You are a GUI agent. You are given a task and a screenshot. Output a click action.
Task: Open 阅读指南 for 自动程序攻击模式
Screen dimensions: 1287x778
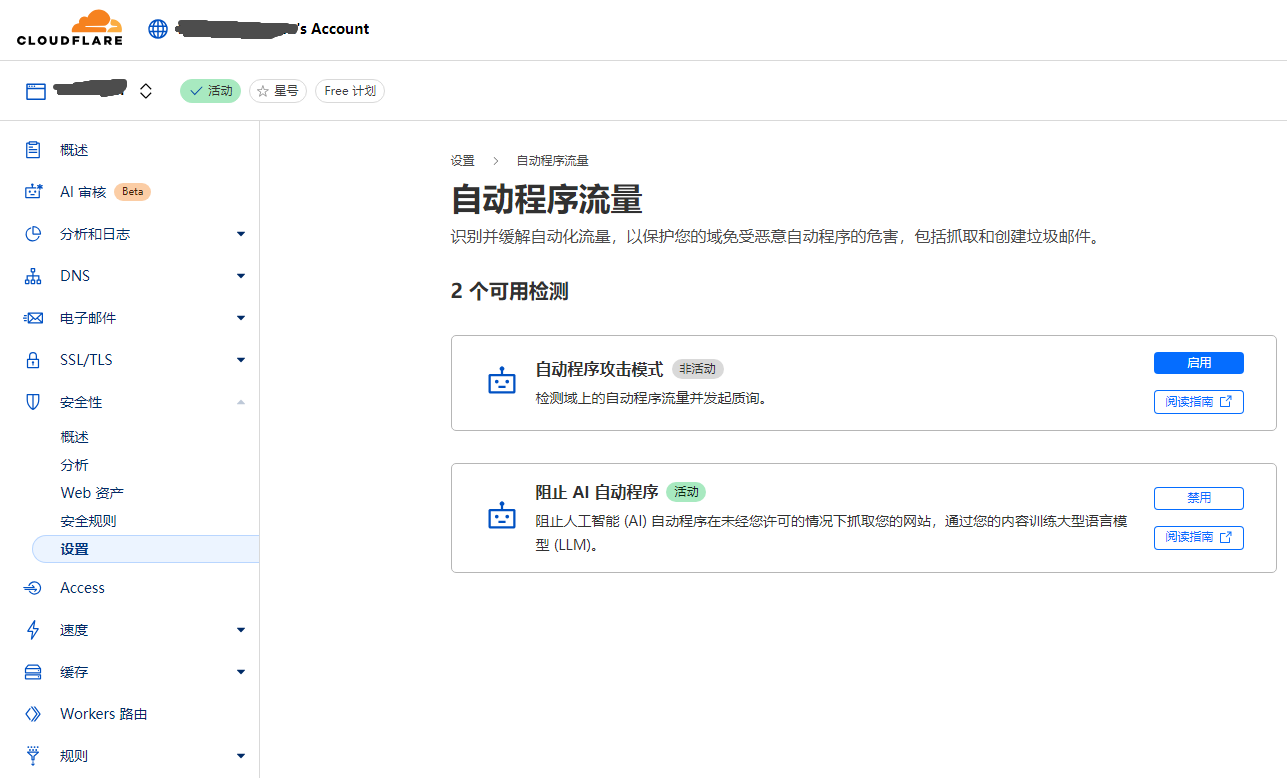[1198, 402]
